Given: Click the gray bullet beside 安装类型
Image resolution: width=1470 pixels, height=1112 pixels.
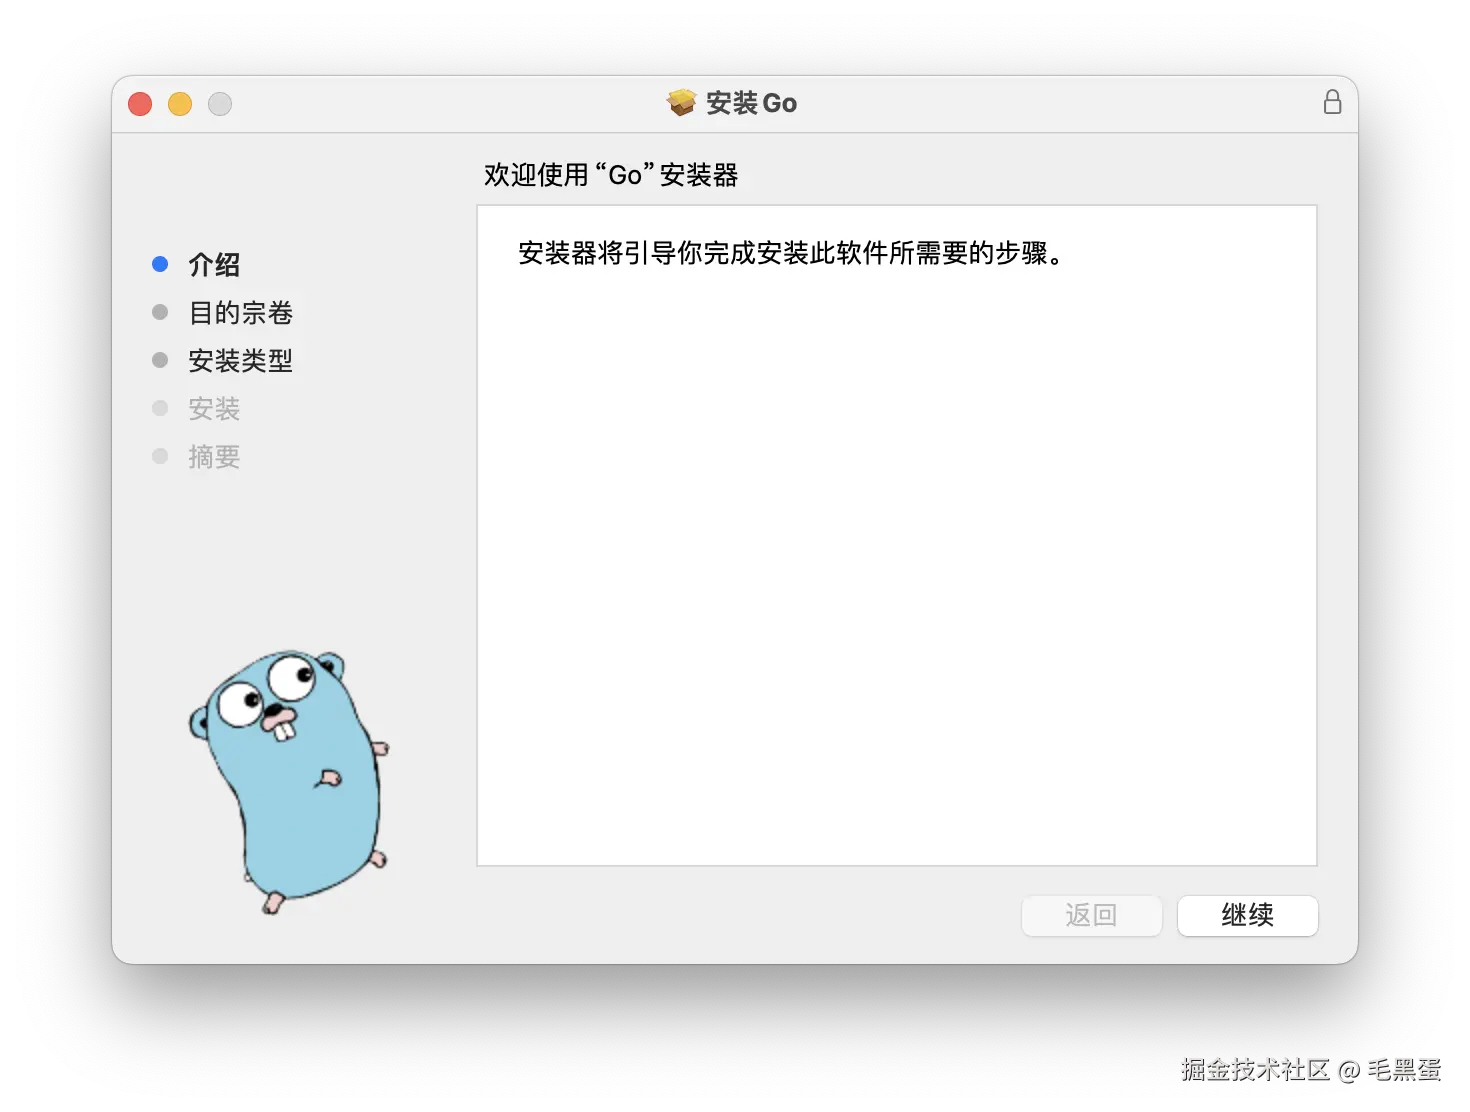Looking at the screenshot, I should 160,359.
